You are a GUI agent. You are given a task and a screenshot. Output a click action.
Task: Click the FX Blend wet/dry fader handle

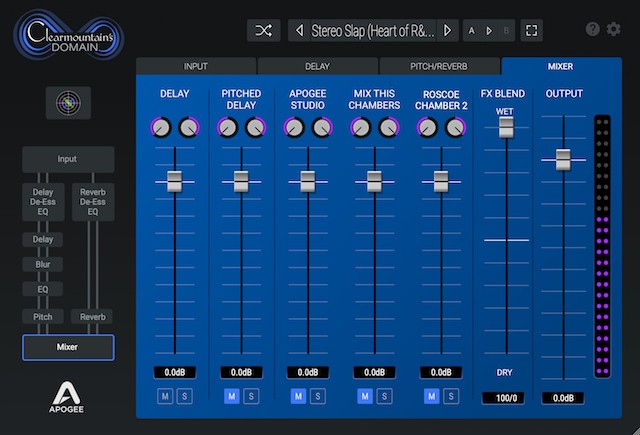[506, 127]
